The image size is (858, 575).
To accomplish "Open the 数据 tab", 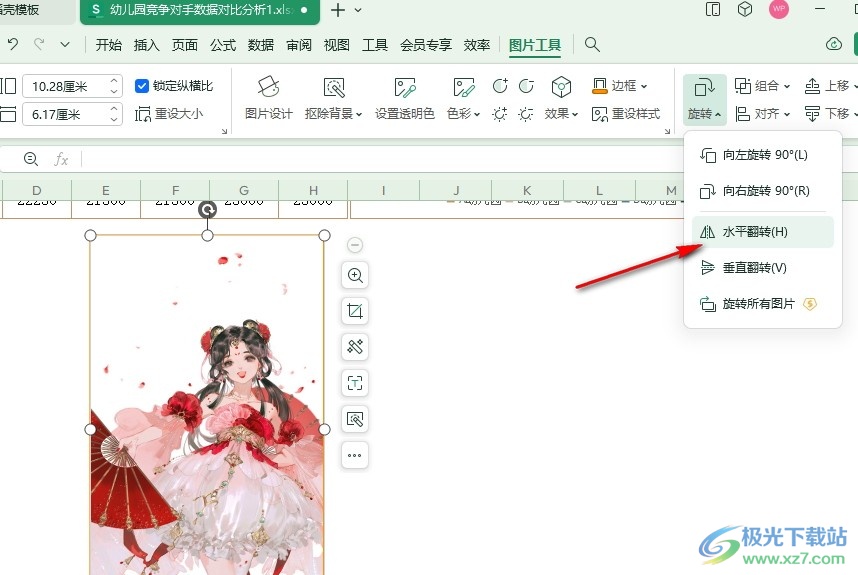I will coord(260,45).
